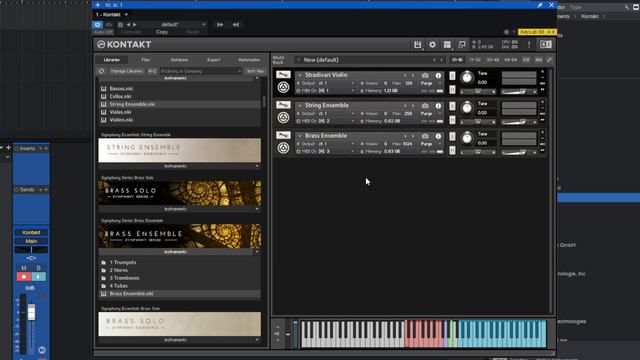Minimize the multi rack header with corner icon
The height and width of the screenshot is (360, 640).
[549, 60]
